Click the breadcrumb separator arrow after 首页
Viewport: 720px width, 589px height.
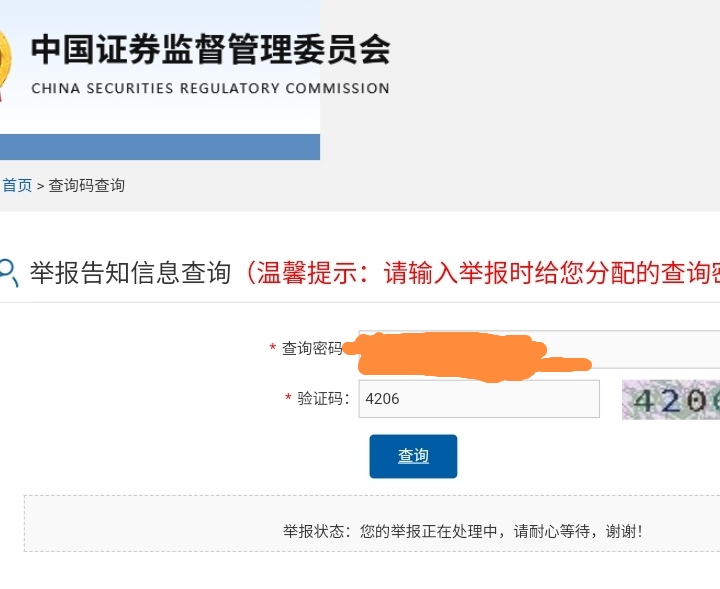pyautogui.click(x=40, y=186)
